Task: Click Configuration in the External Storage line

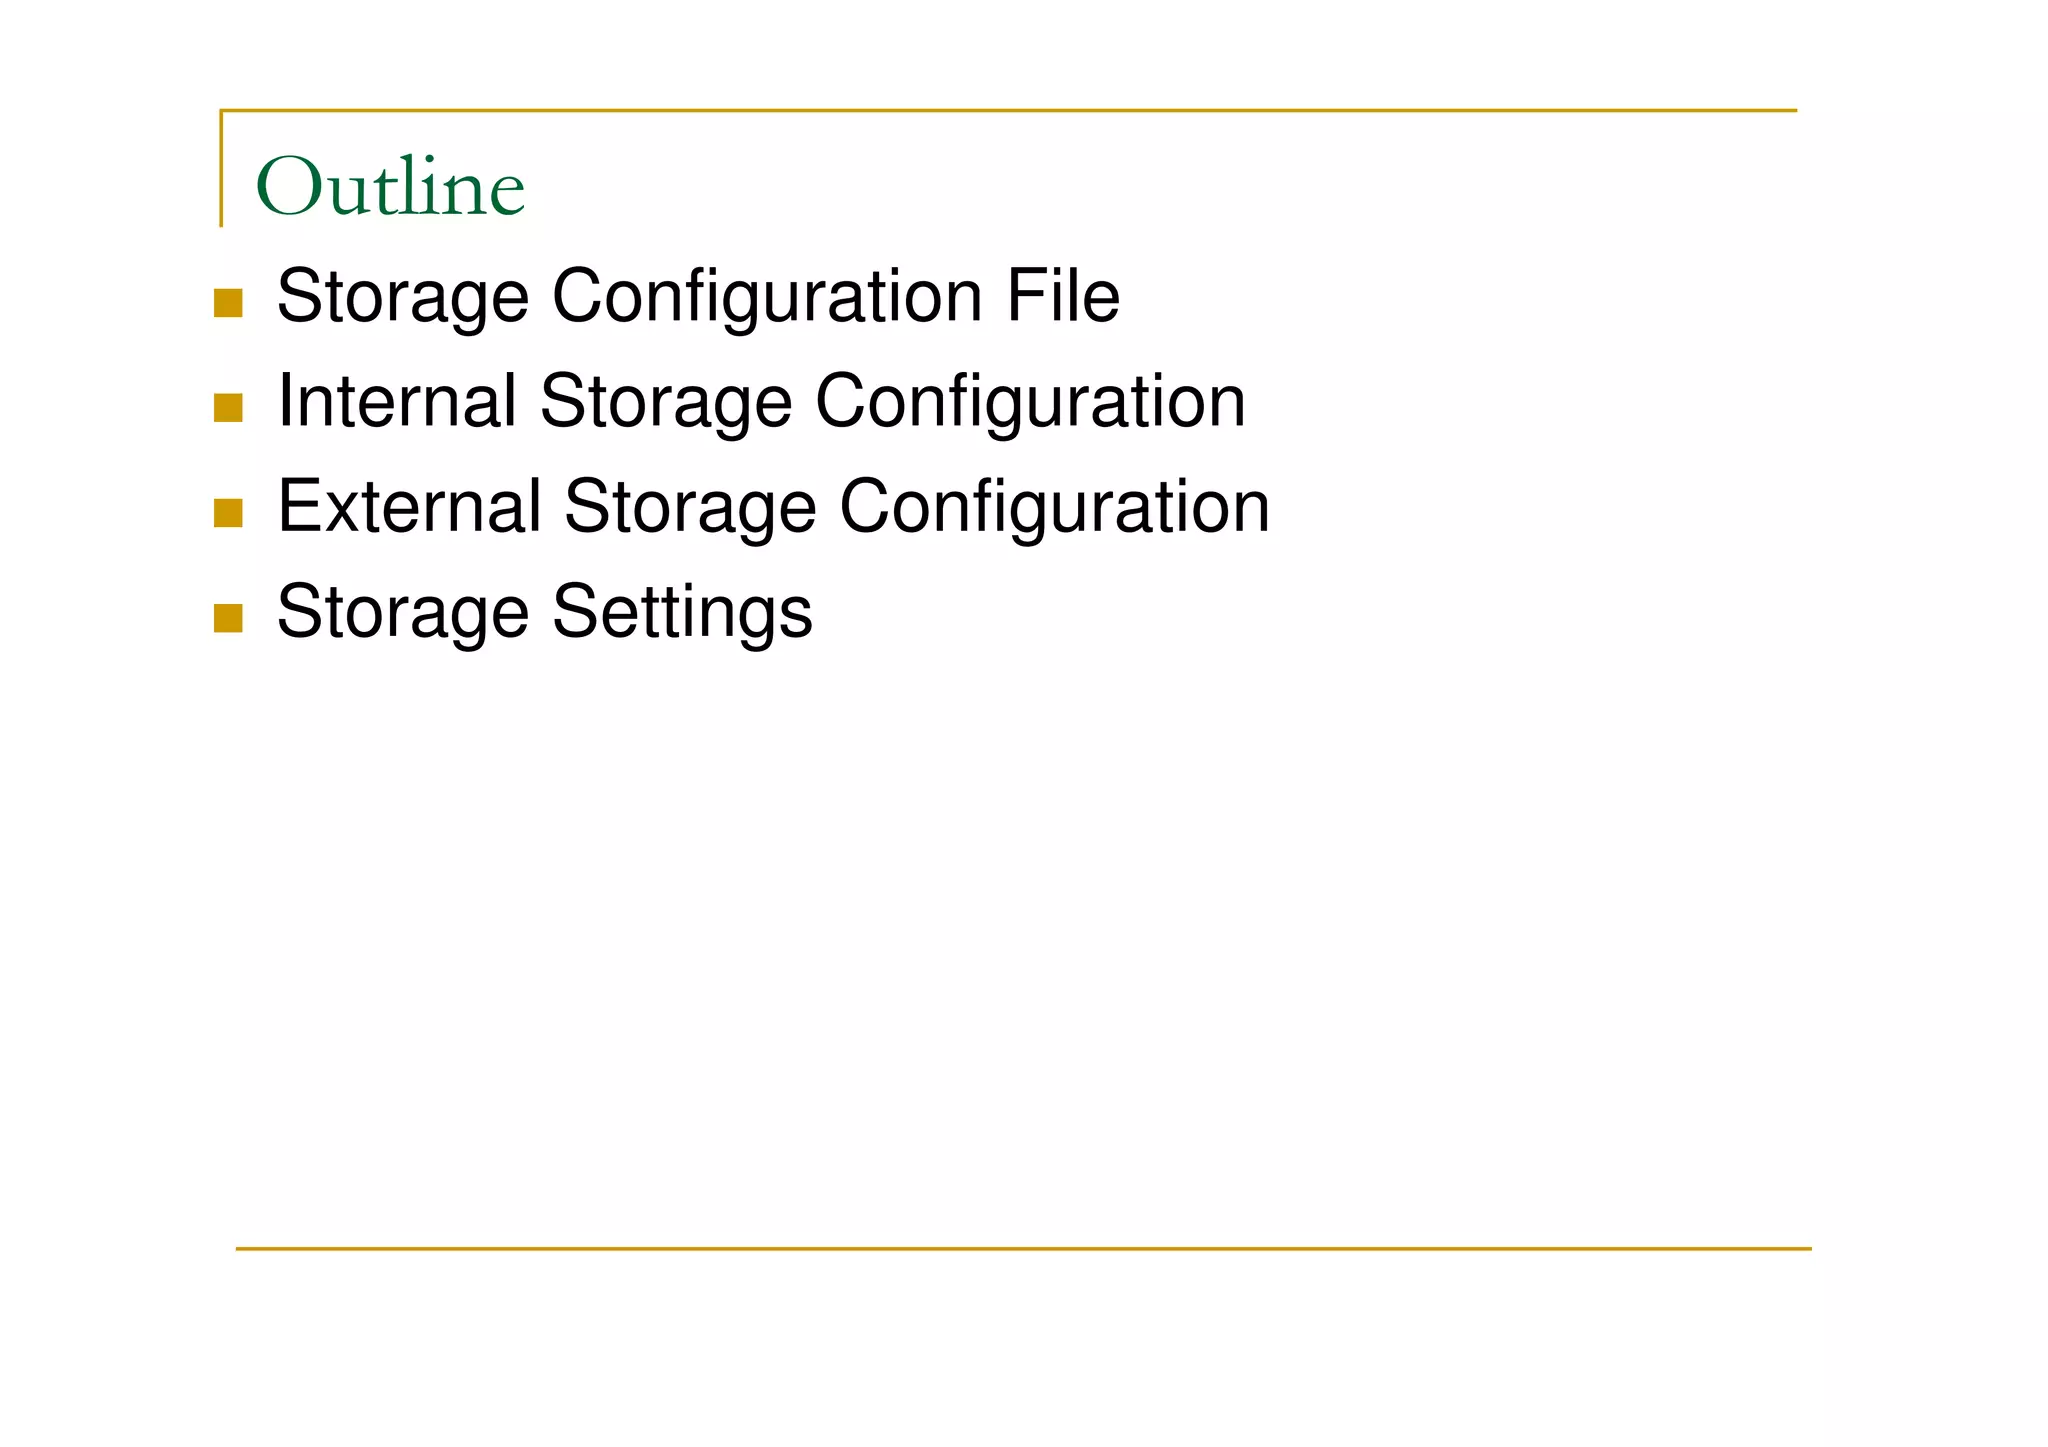Action: [x=1054, y=506]
